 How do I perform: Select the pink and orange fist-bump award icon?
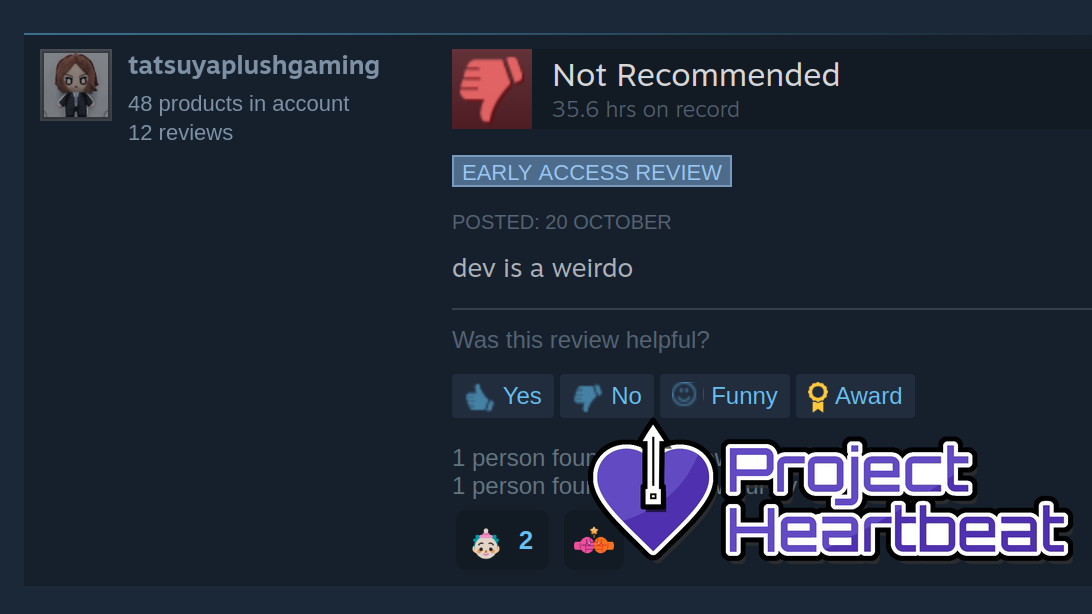click(x=593, y=541)
